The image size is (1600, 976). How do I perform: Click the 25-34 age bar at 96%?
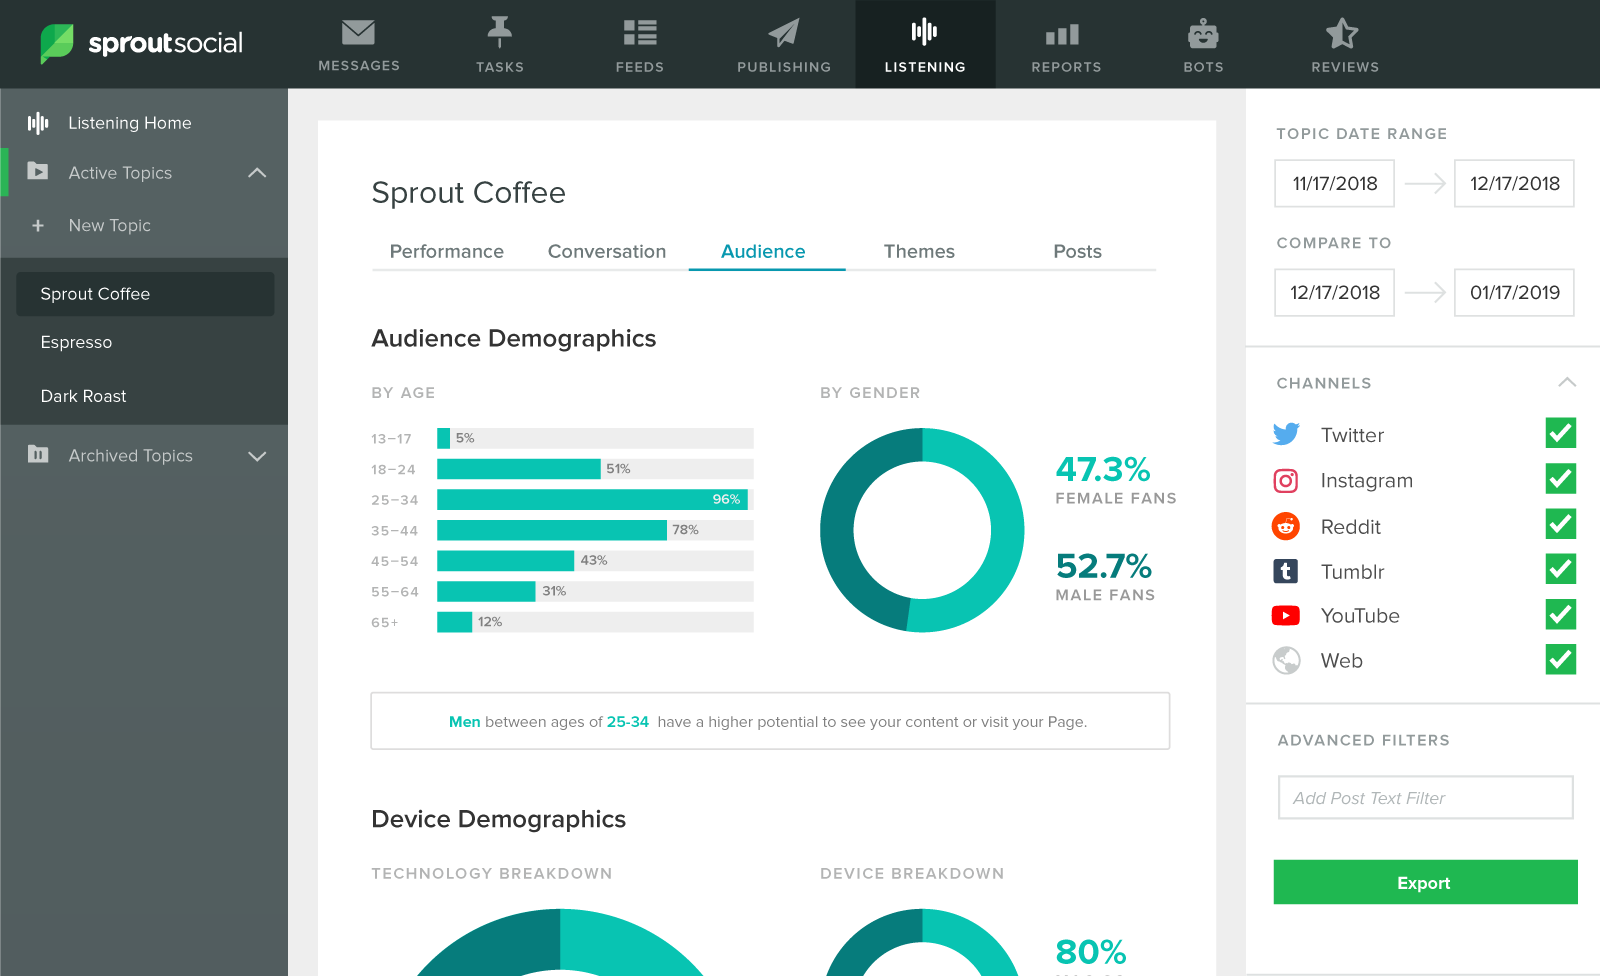(x=592, y=499)
